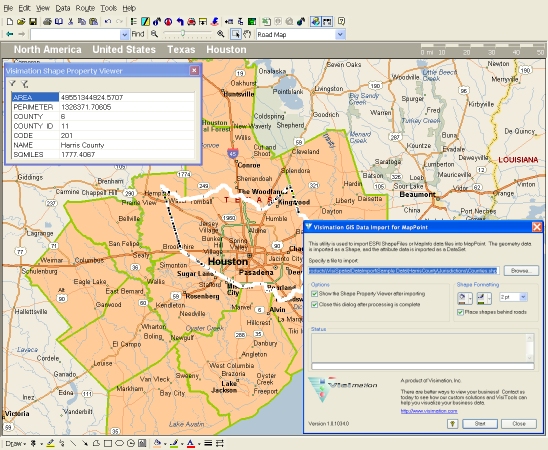Click the red circle Find Nearby Places icon
548x450 pixels.
tap(168, 22)
